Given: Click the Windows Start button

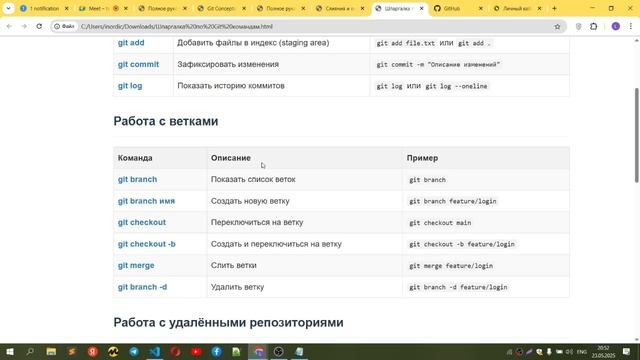Looking at the screenshot, I should click(x=9, y=351).
